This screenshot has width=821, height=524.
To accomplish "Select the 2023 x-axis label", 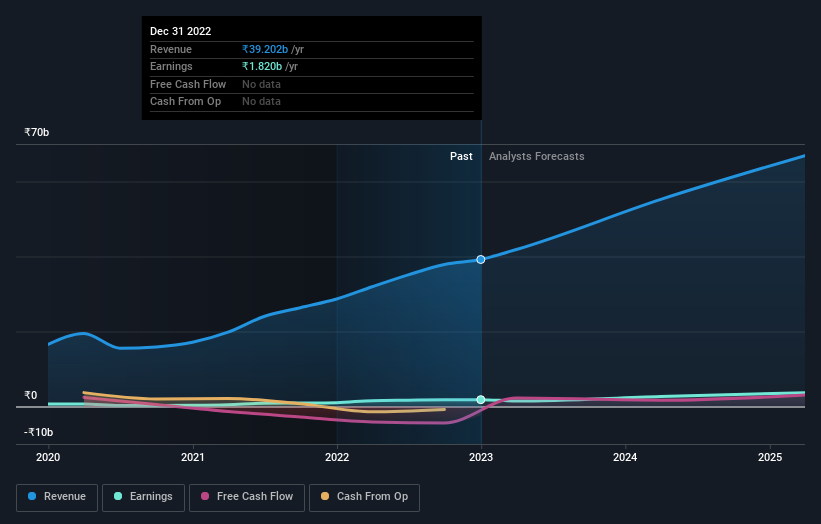I will click(x=481, y=457).
